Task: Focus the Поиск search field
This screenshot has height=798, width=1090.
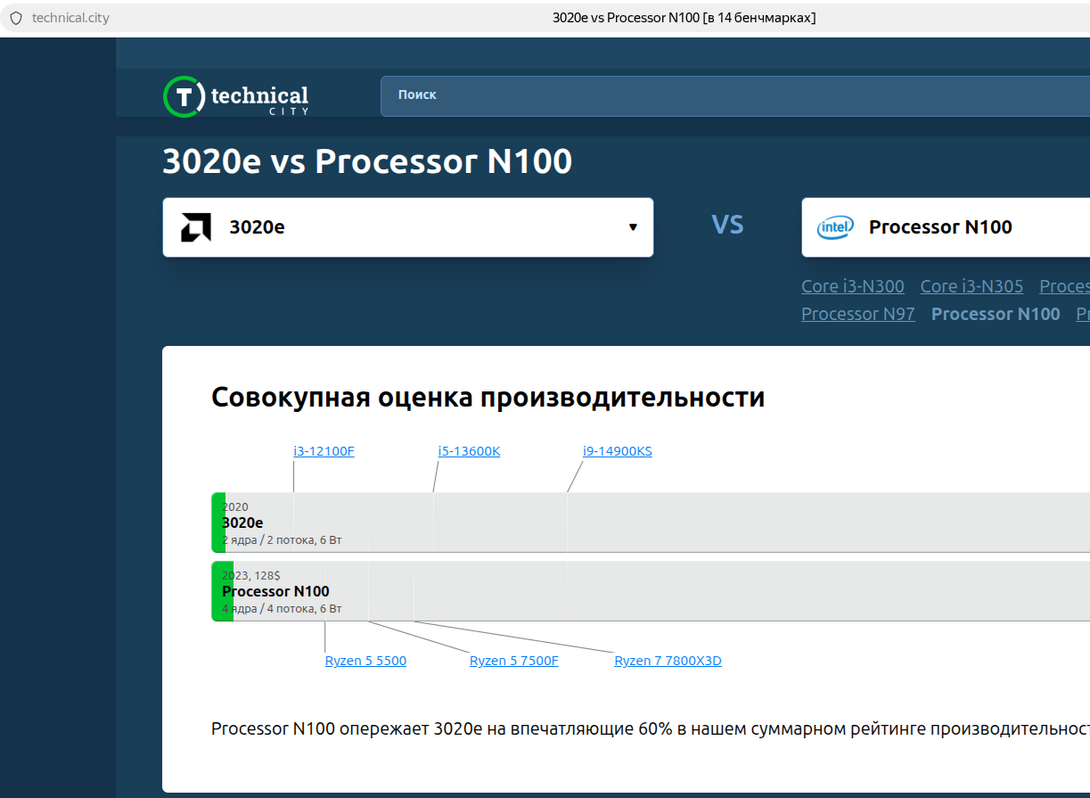Action: pos(735,96)
